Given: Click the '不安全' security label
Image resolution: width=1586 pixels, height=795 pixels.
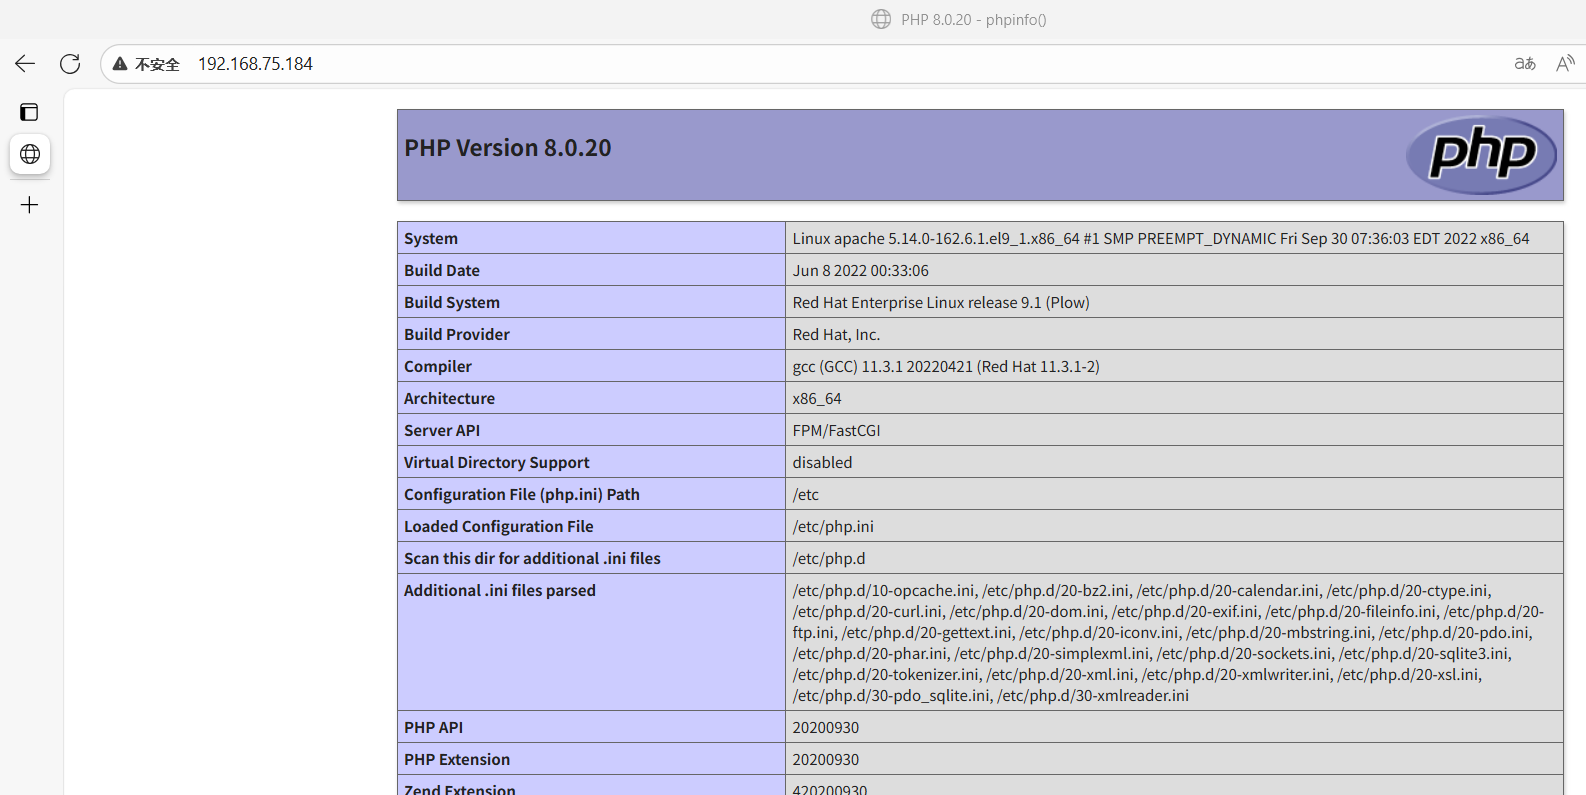Looking at the screenshot, I should [x=157, y=64].
